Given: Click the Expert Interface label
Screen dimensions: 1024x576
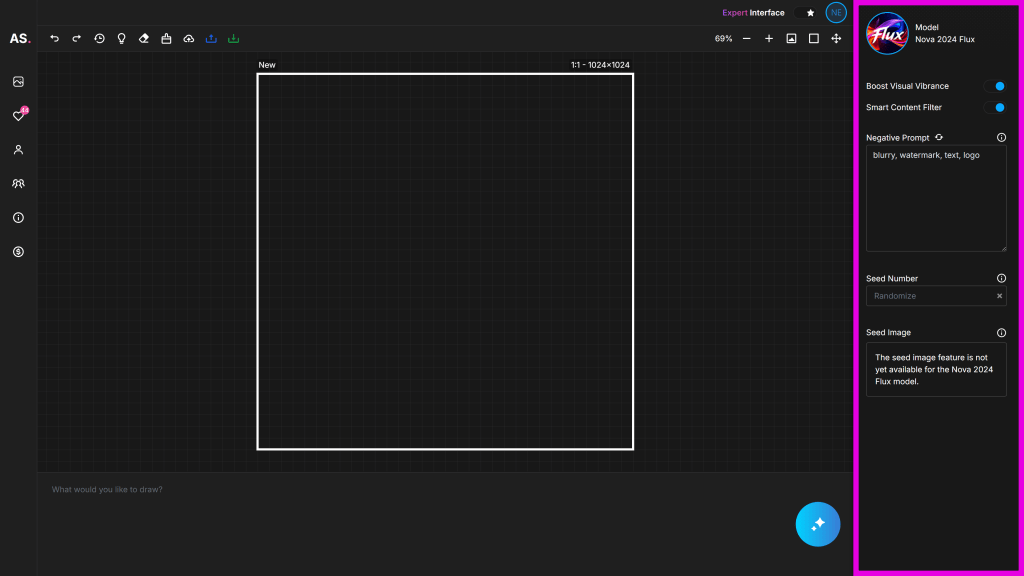Looking at the screenshot, I should pos(753,12).
